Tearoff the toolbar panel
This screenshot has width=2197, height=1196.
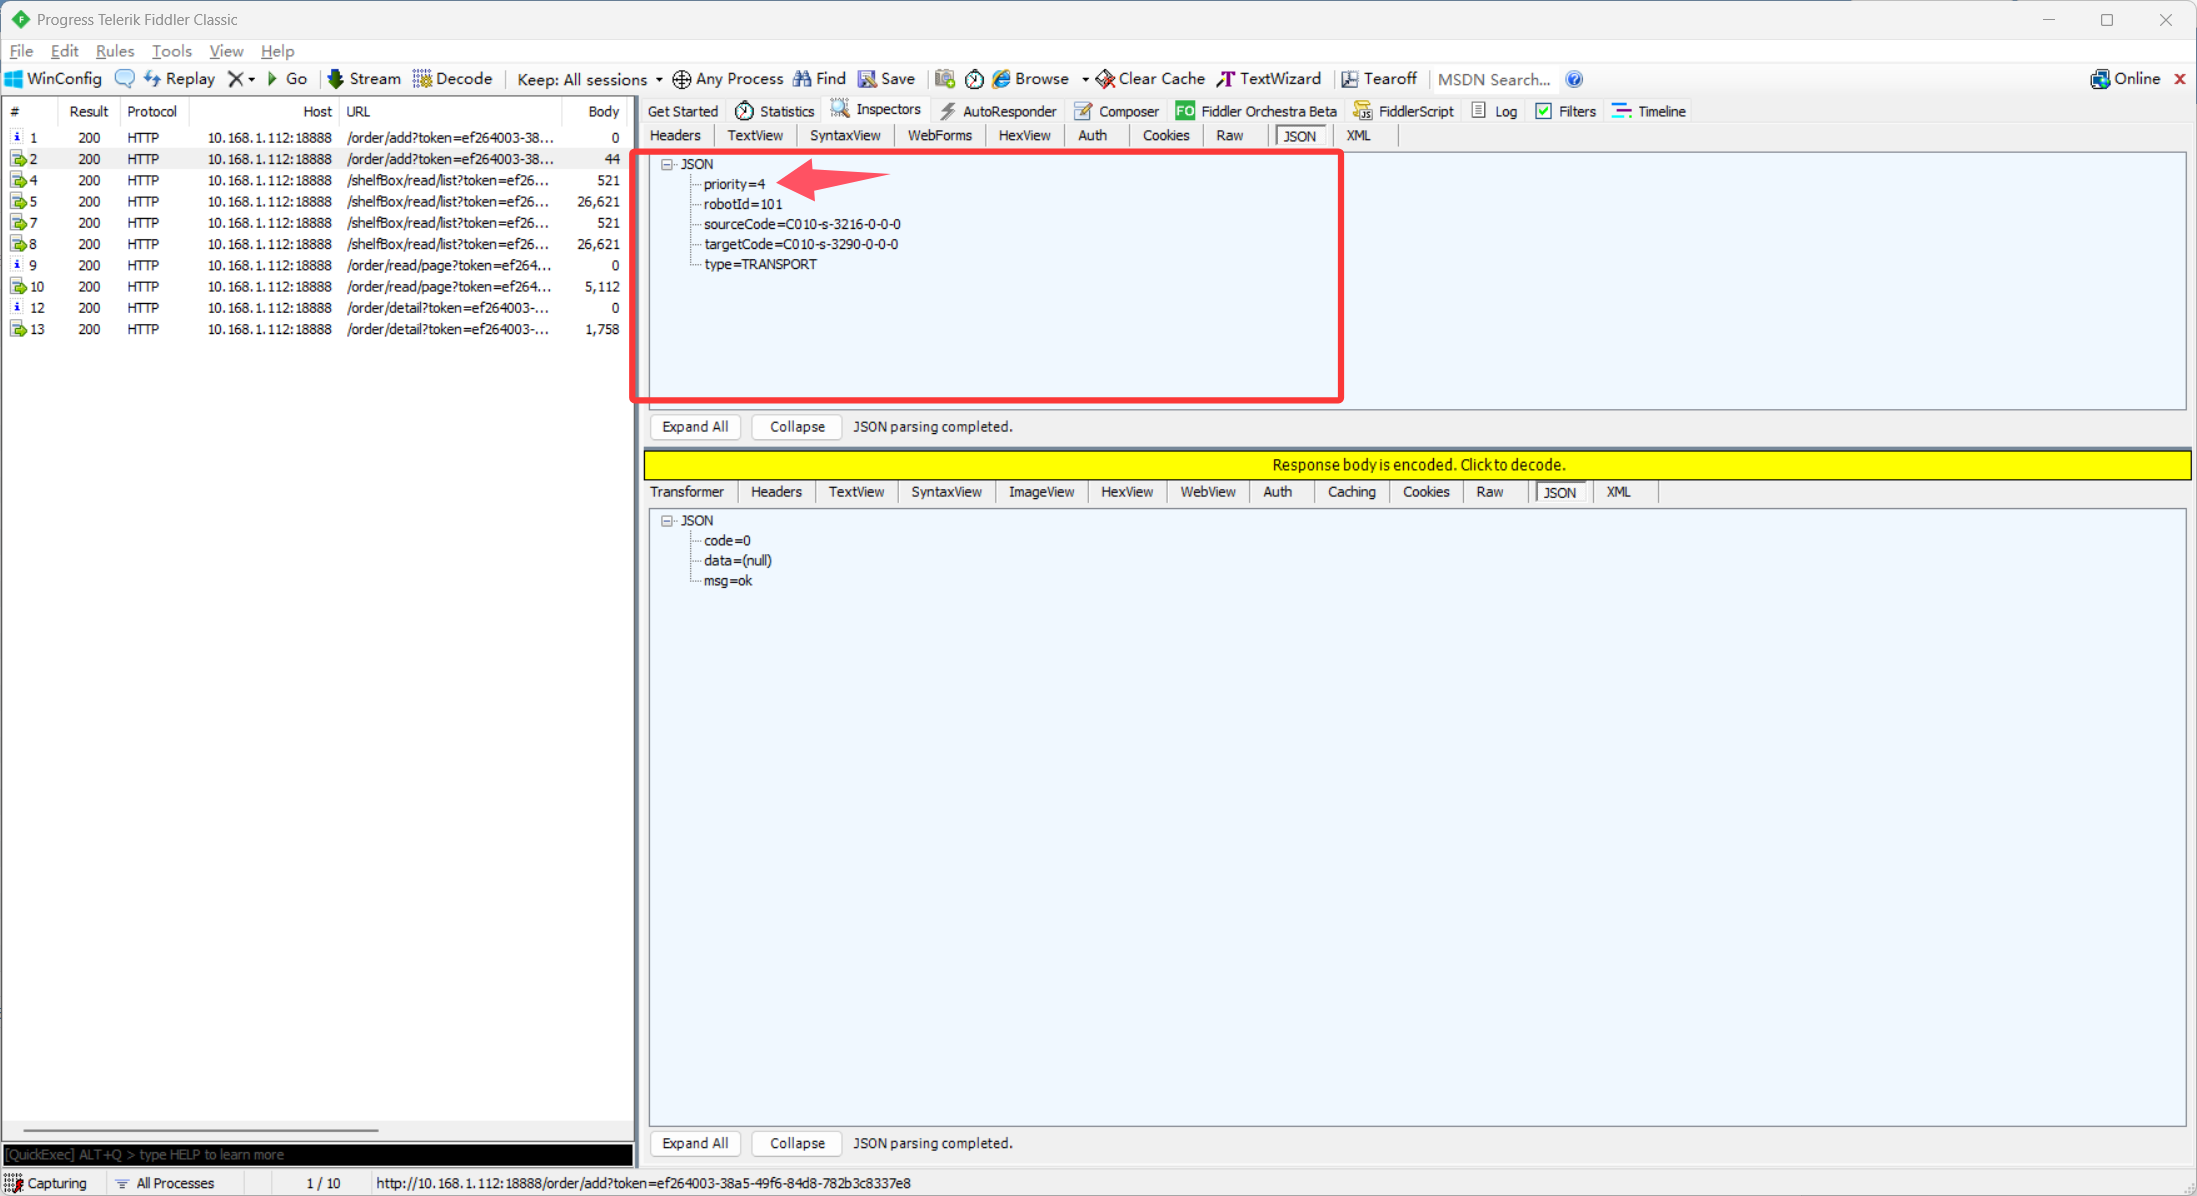(x=1379, y=79)
